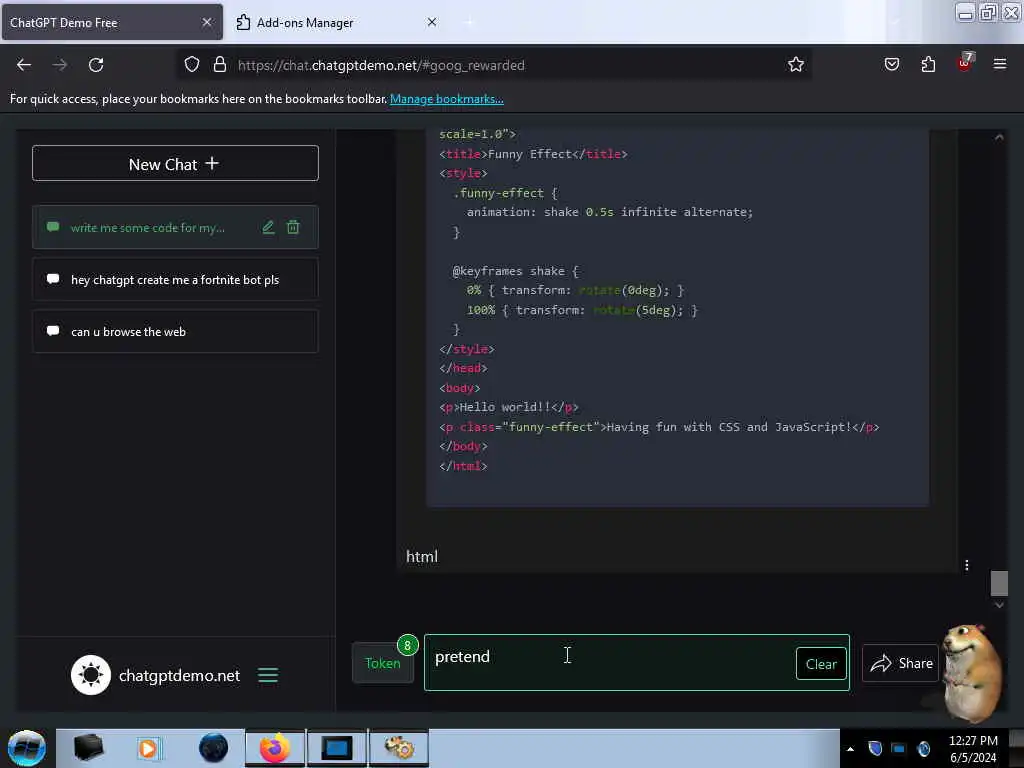
Task: Bookmark this page with the star icon
Action: [x=795, y=65]
